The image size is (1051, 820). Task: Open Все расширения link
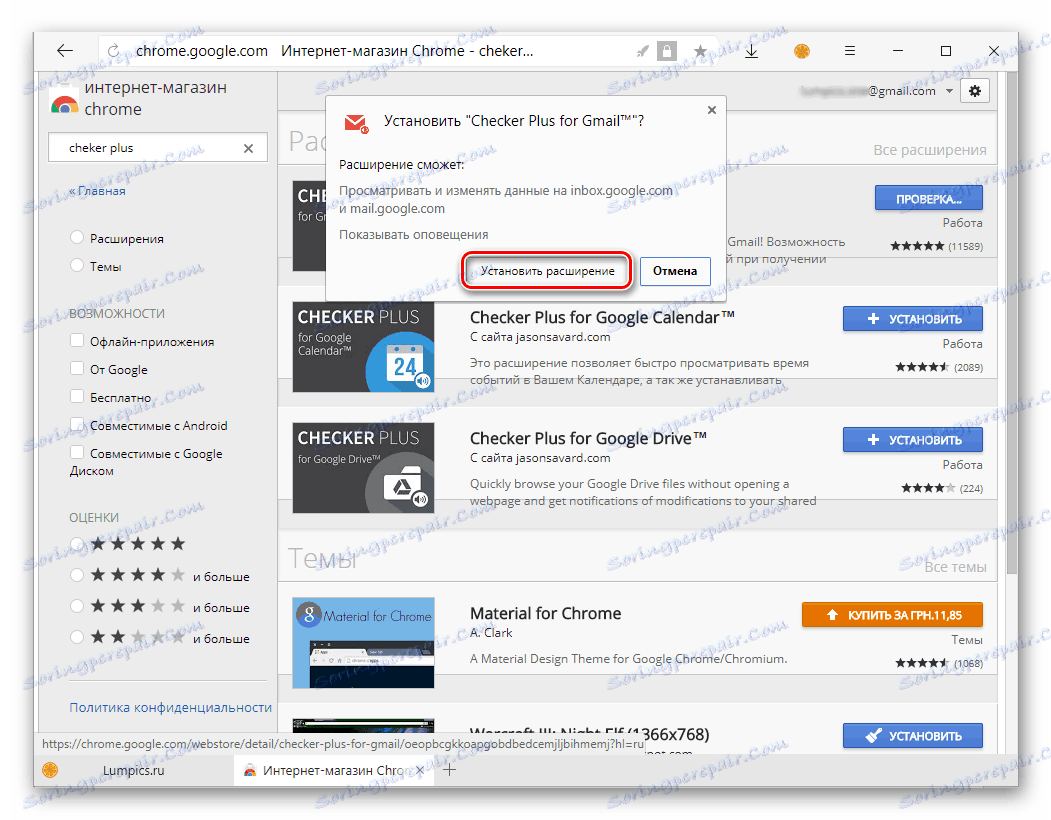coord(930,150)
